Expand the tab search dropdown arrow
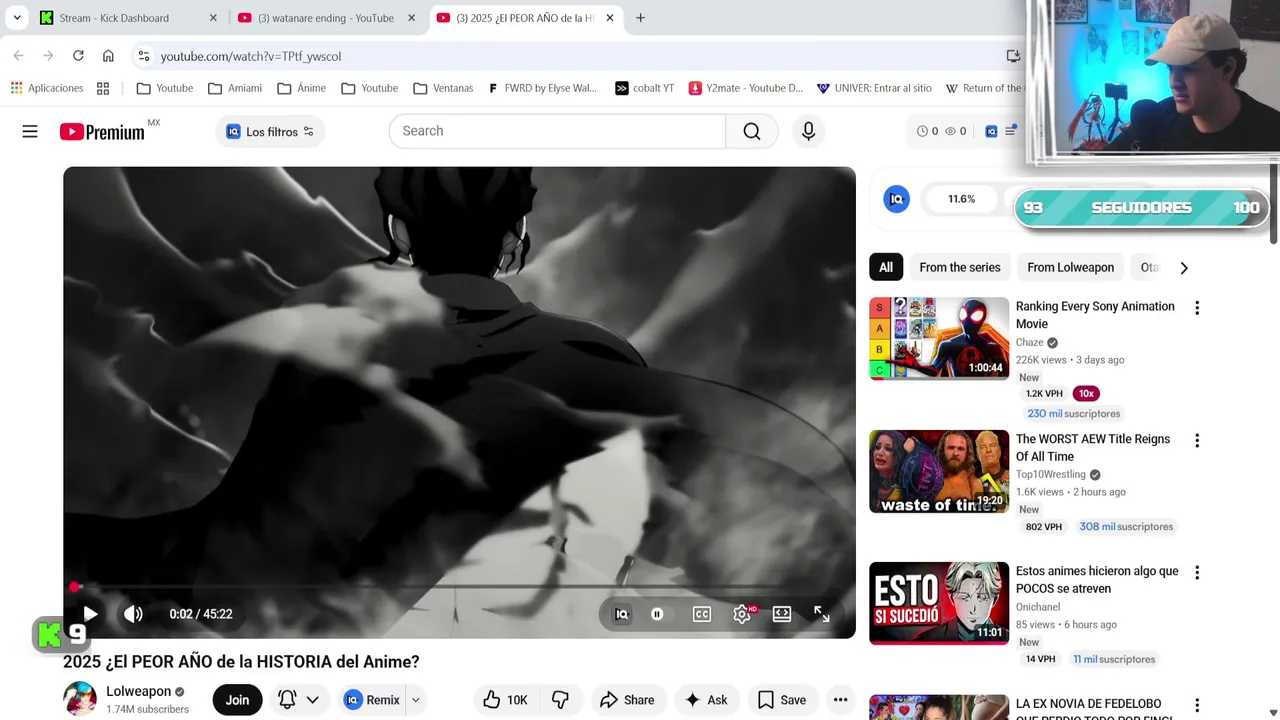1280x720 pixels. point(17,18)
